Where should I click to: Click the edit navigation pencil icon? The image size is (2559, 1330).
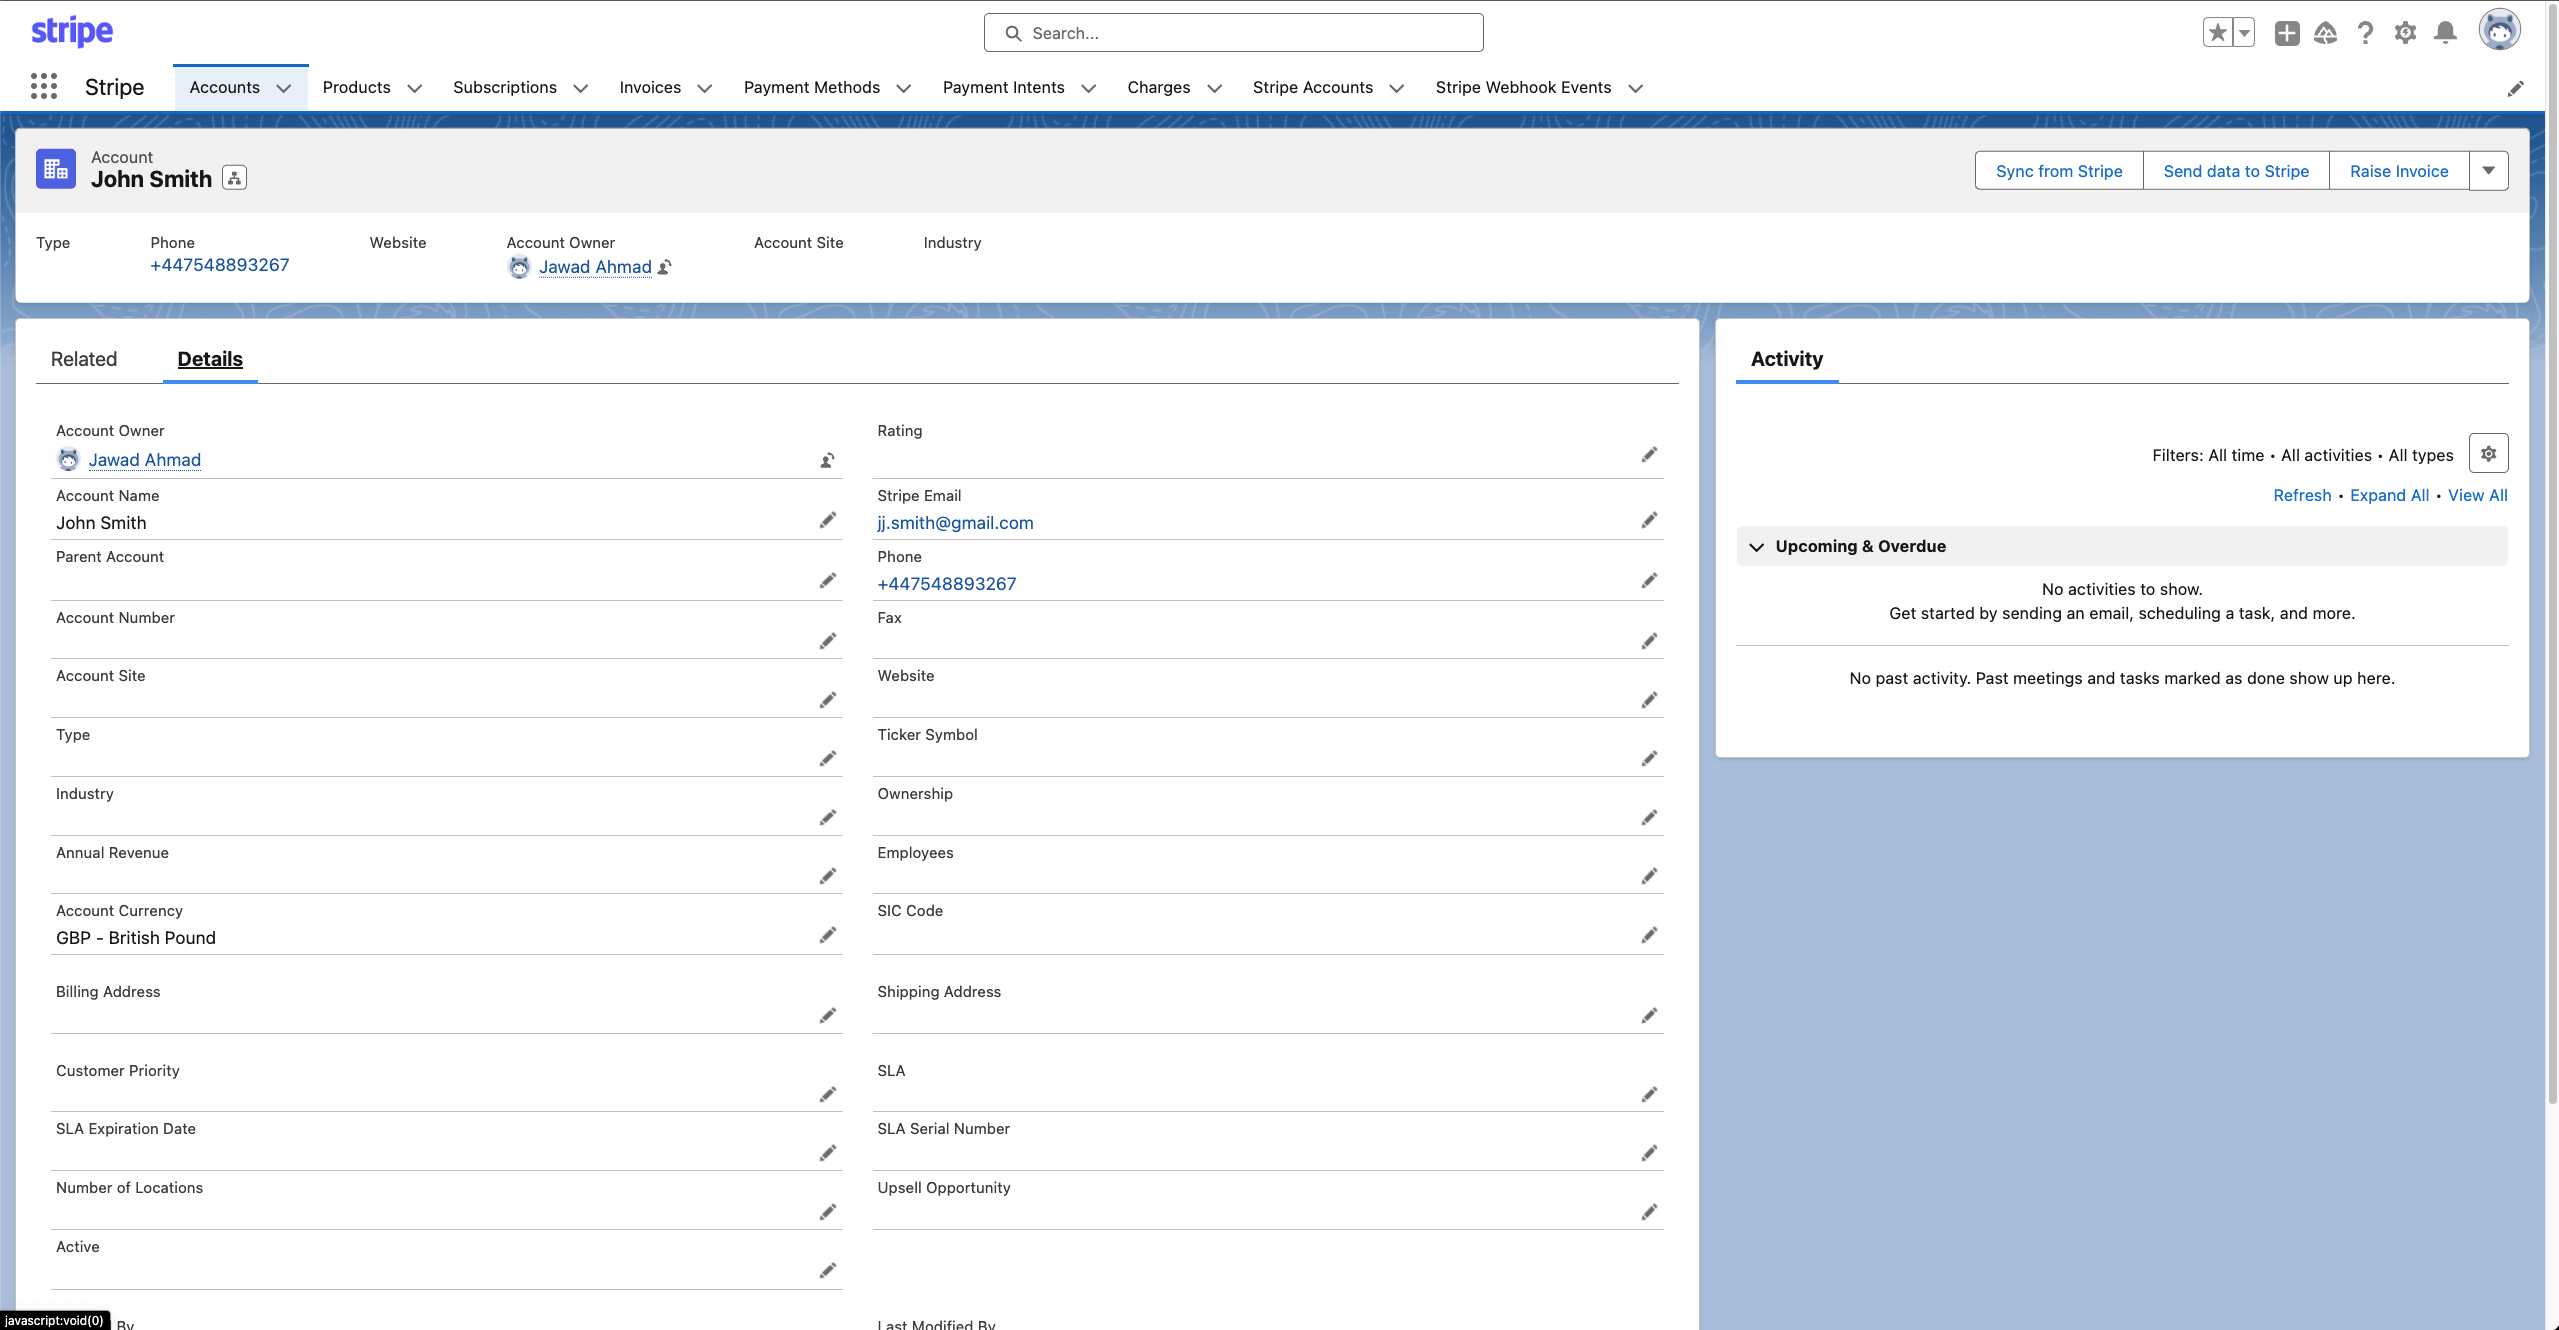click(x=2515, y=89)
